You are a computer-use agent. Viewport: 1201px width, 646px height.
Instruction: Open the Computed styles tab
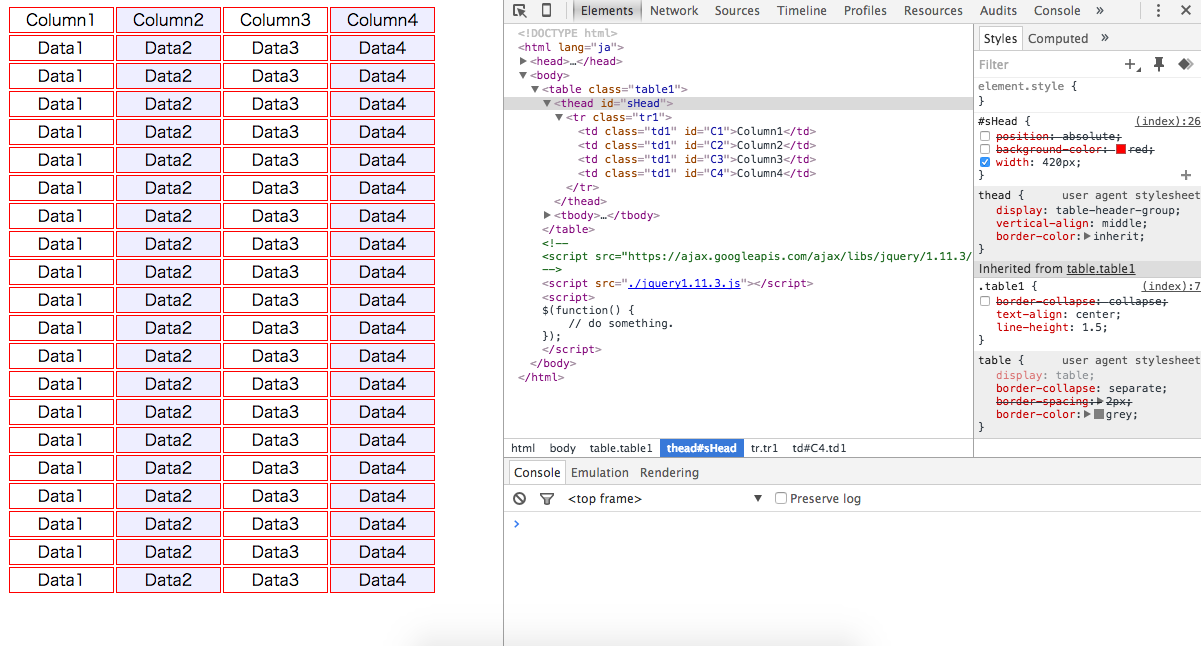[x=1057, y=39]
